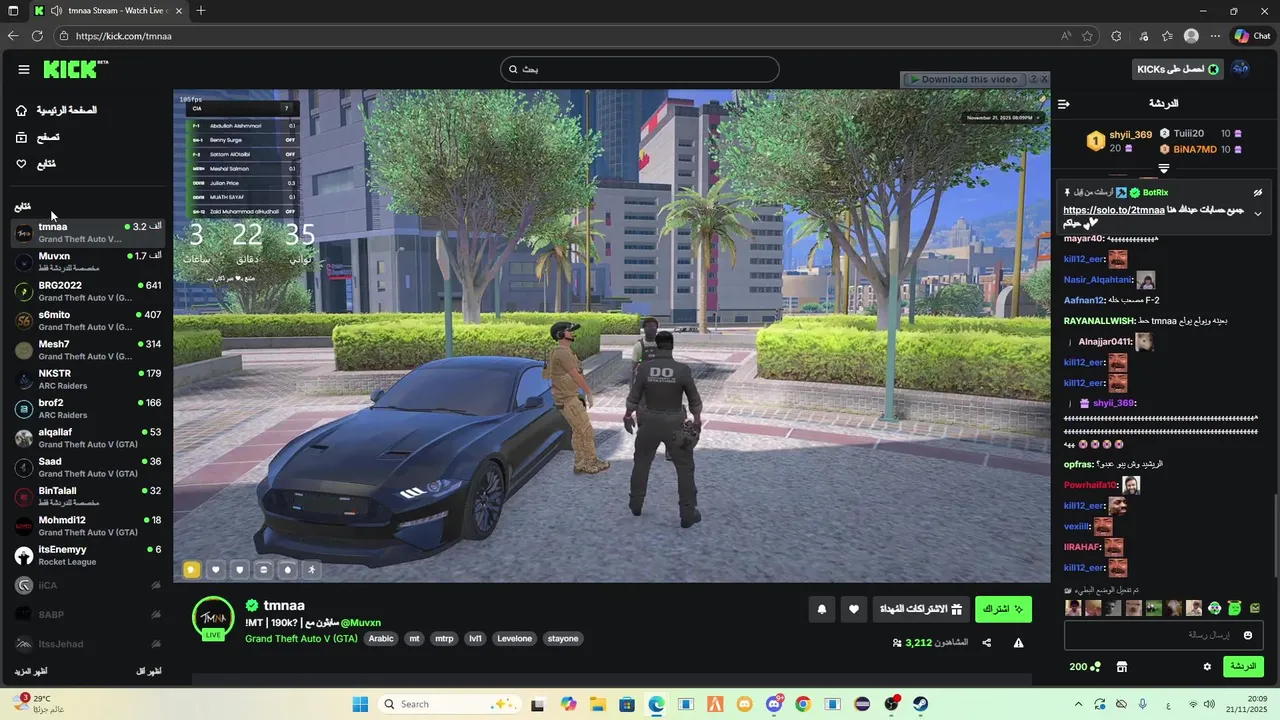The height and width of the screenshot is (720, 1280).
Task: Collapse the chat panel with arrow icon
Action: [1064, 104]
